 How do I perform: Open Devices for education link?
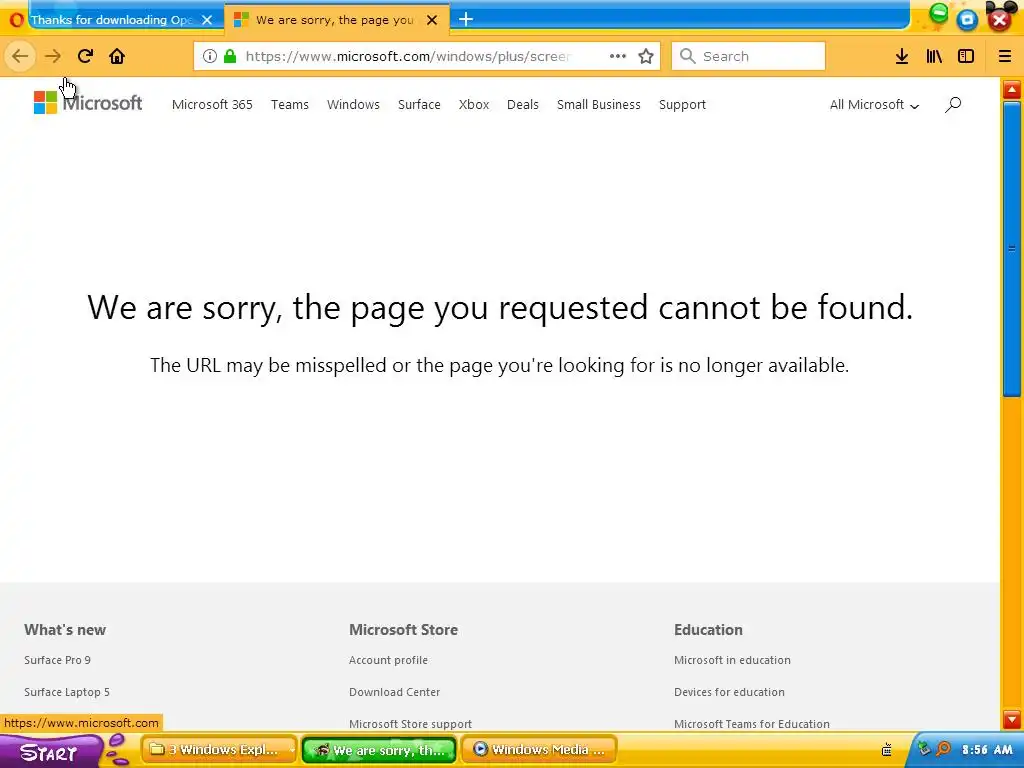[x=729, y=692]
